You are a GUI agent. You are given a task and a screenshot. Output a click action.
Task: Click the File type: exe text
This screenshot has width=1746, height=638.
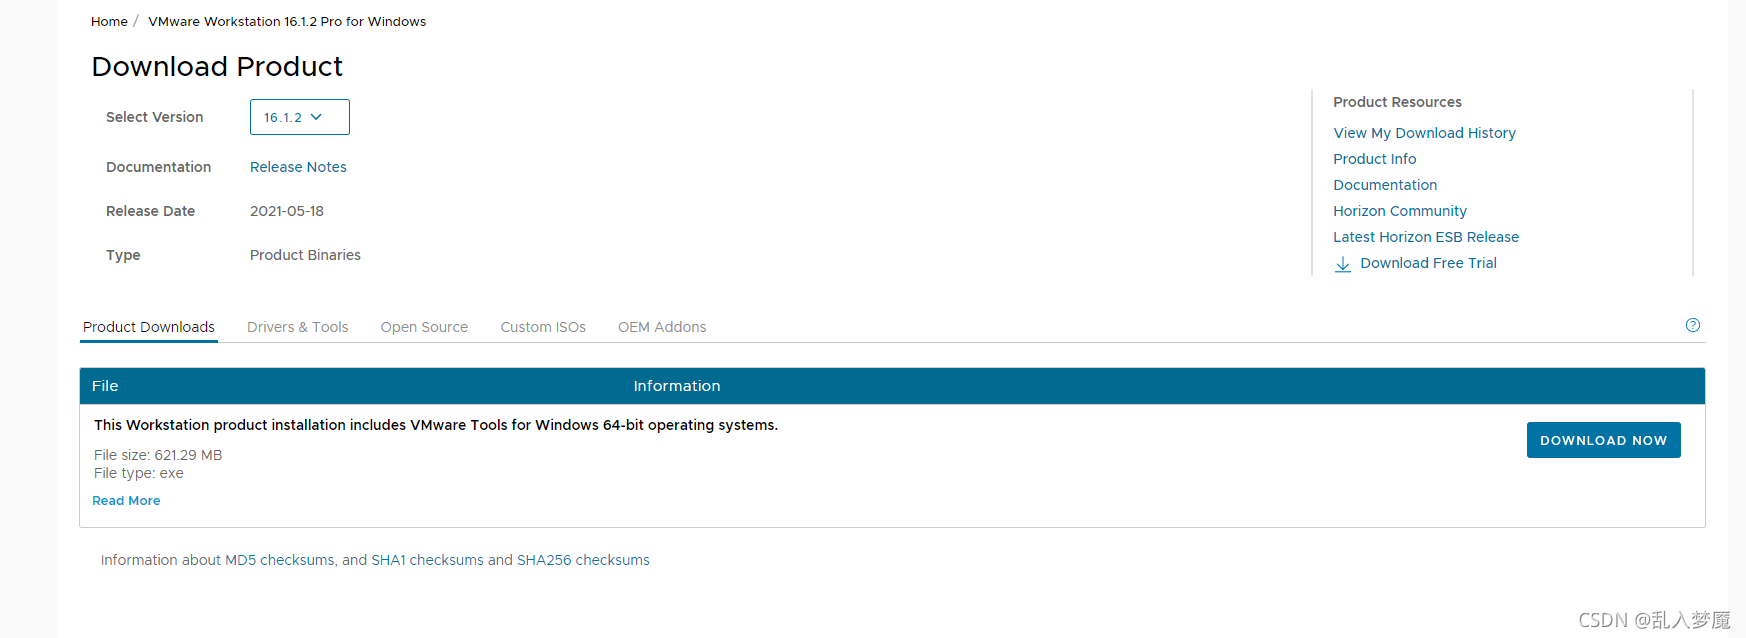pos(139,473)
